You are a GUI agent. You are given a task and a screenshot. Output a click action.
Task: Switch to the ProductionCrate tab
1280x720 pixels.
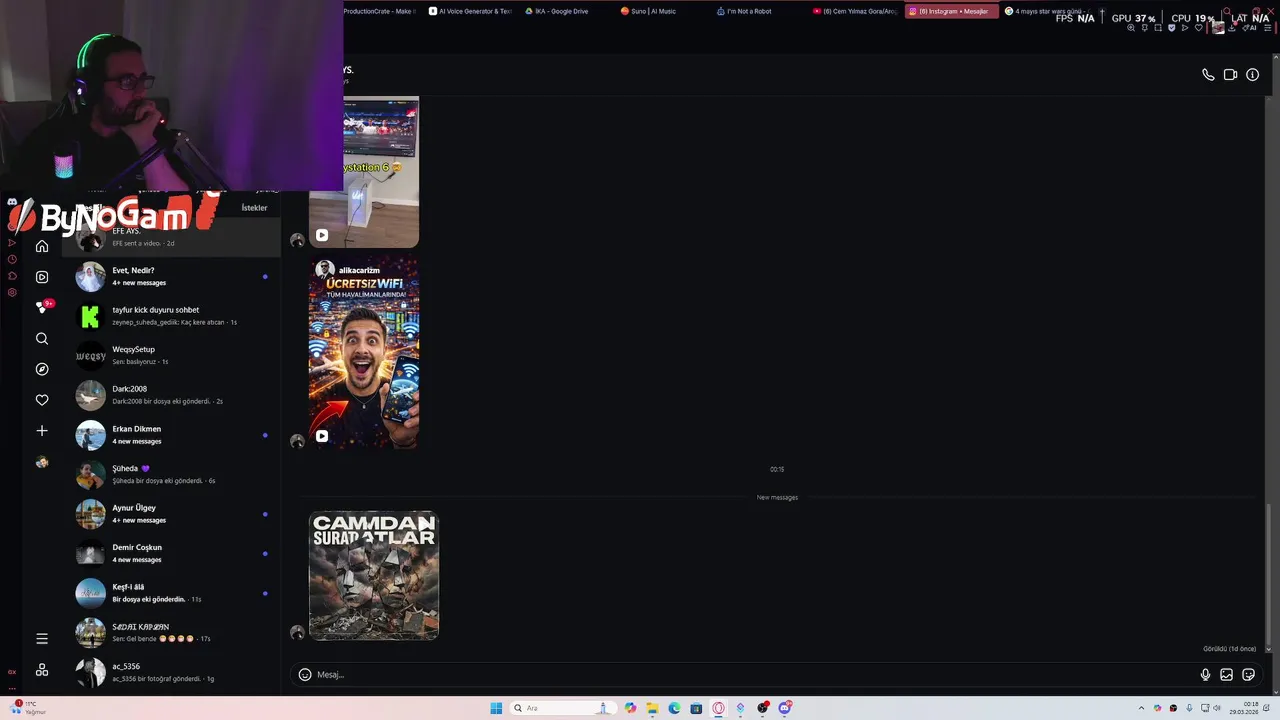click(381, 11)
